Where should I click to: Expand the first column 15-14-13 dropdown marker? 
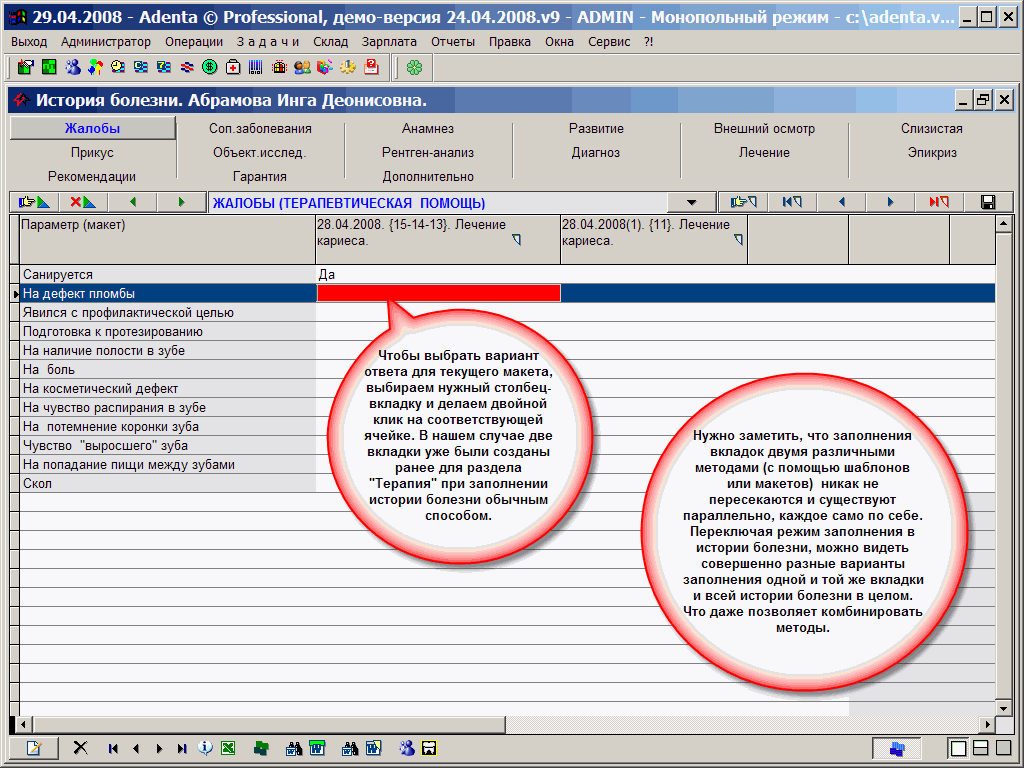tap(516, 240)
